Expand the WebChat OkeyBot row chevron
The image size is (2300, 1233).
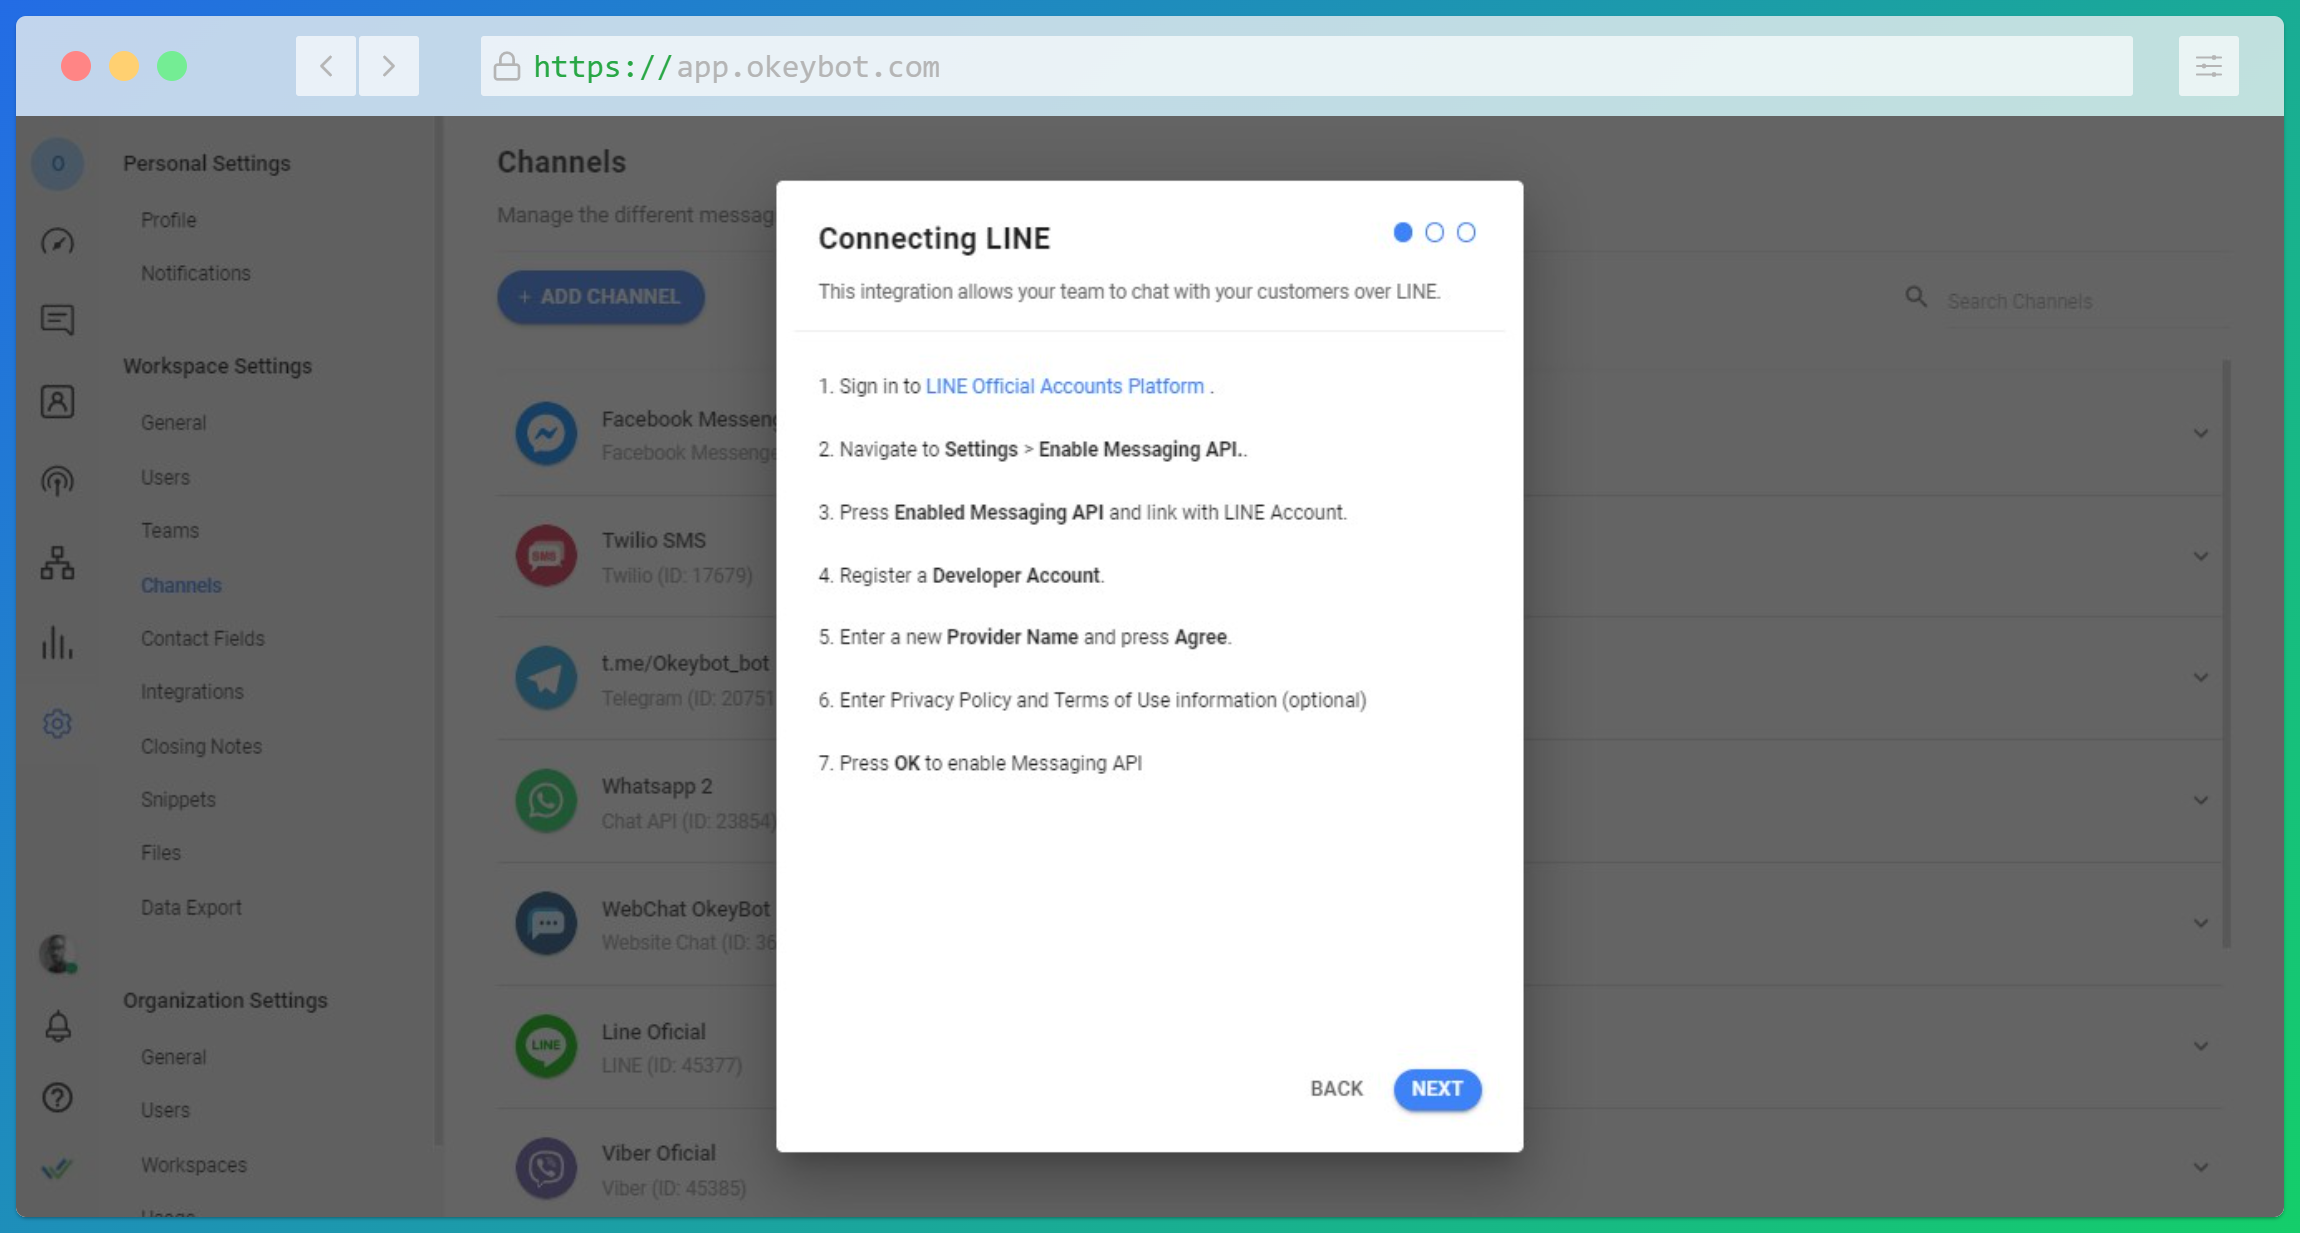(2201, 923)
